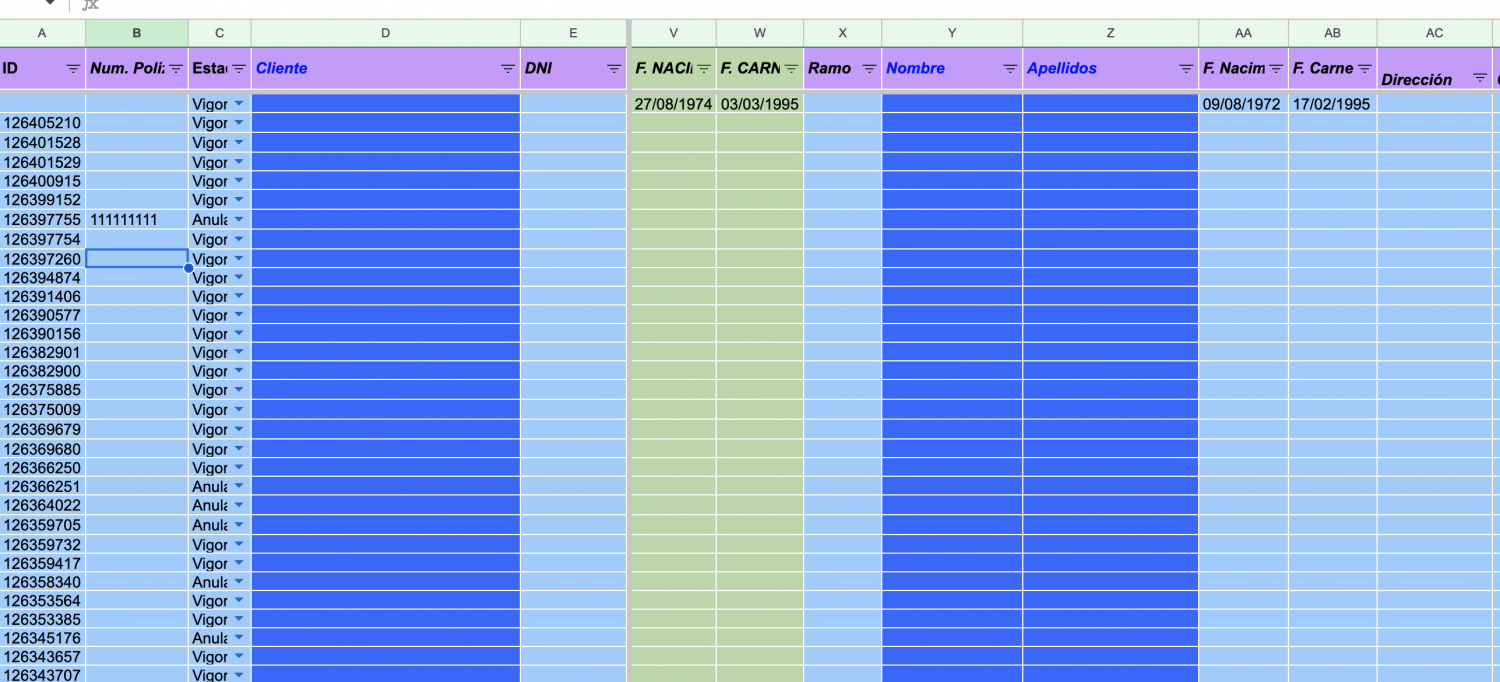
Task: Select the date cell 17/02/1995
Action: point(1332,104)
